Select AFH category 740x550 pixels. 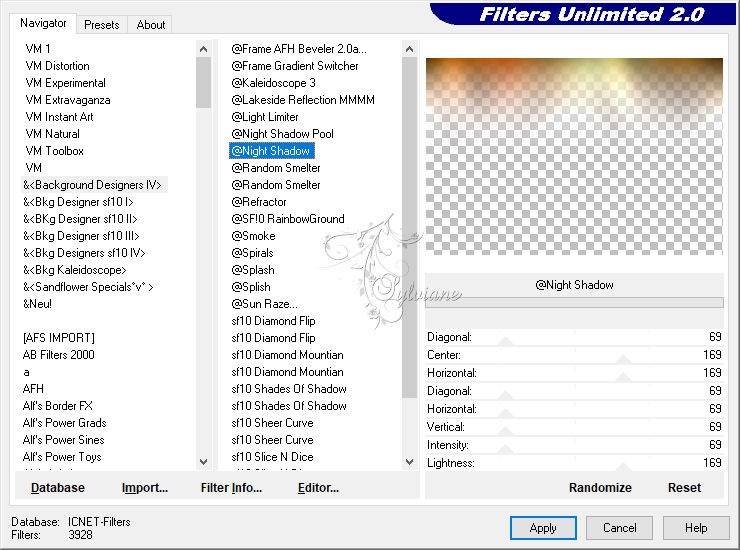pyautogui.click(x=33, y=389)
